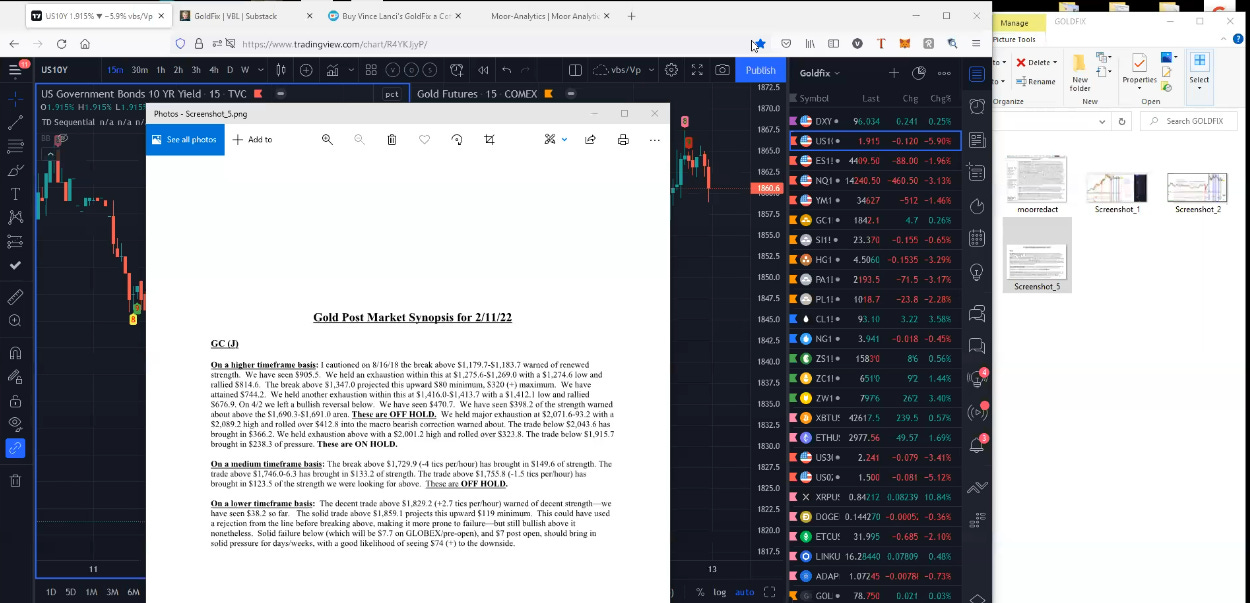Click the bar replay rewind icon
Screen dimensions: 1250x603
click(483, 70)
